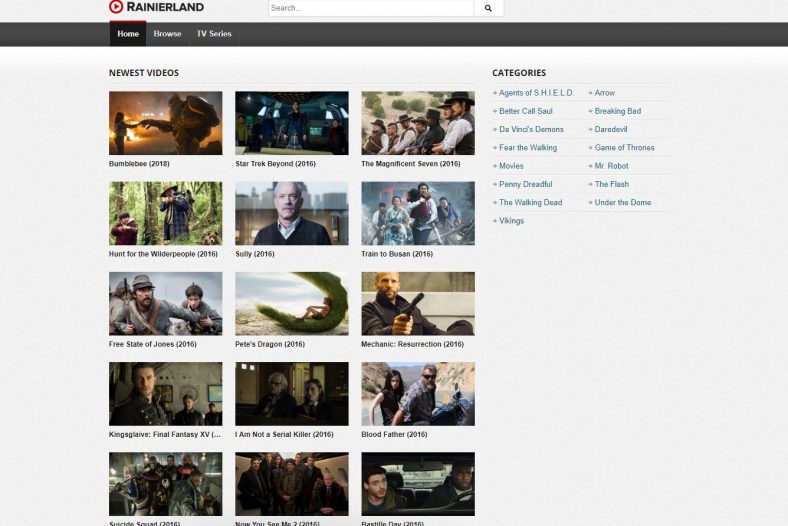This screenshot has height=526, width=788.
Task: Click Star Trek Beyond (2016) title link
Action: click(x=275, y=164)
